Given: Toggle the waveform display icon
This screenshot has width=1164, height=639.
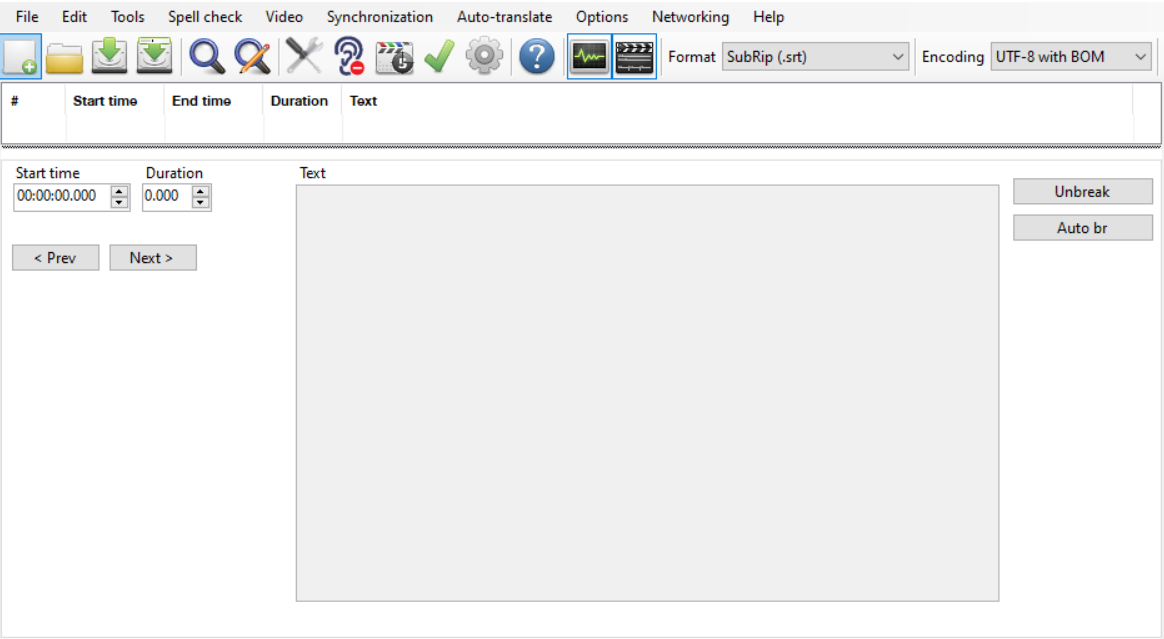Looking at the screenshot, I should pos(589,56).
